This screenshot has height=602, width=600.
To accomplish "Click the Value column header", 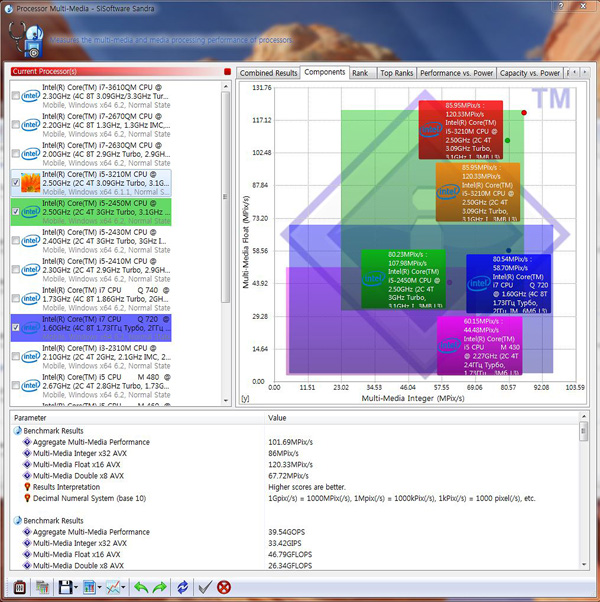I will tap(422, 418).
